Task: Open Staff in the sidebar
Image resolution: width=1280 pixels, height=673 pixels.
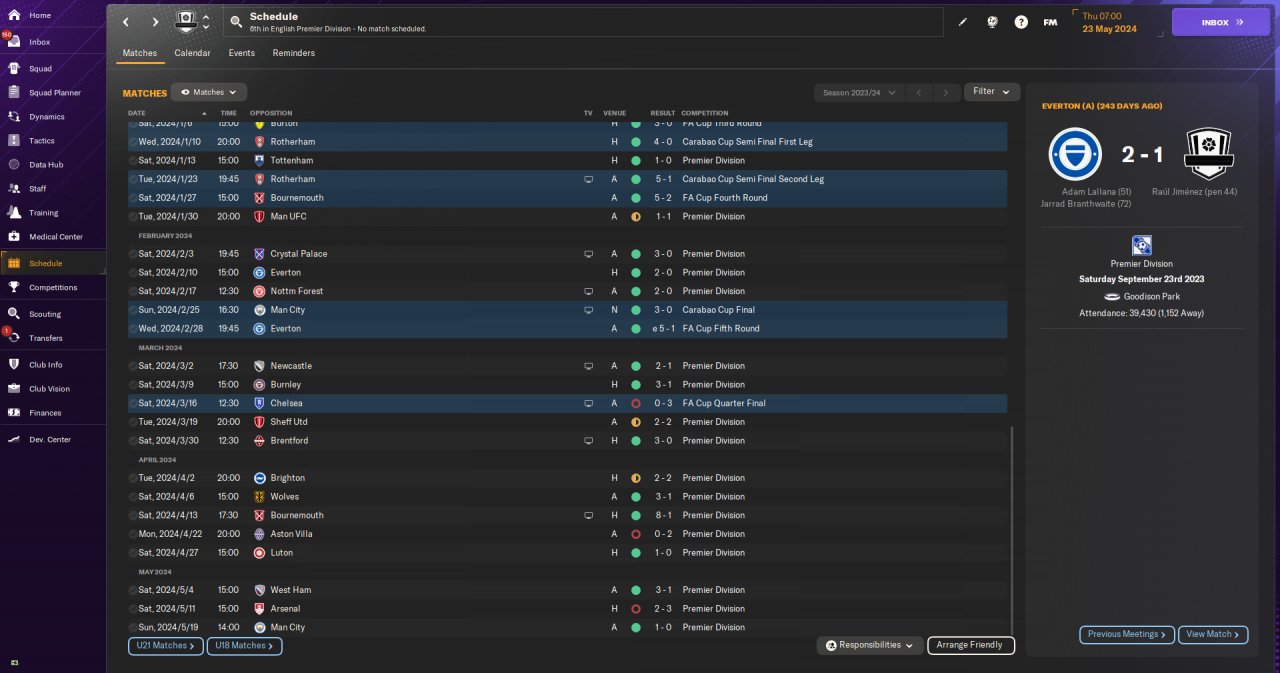Action: (38, 189)
